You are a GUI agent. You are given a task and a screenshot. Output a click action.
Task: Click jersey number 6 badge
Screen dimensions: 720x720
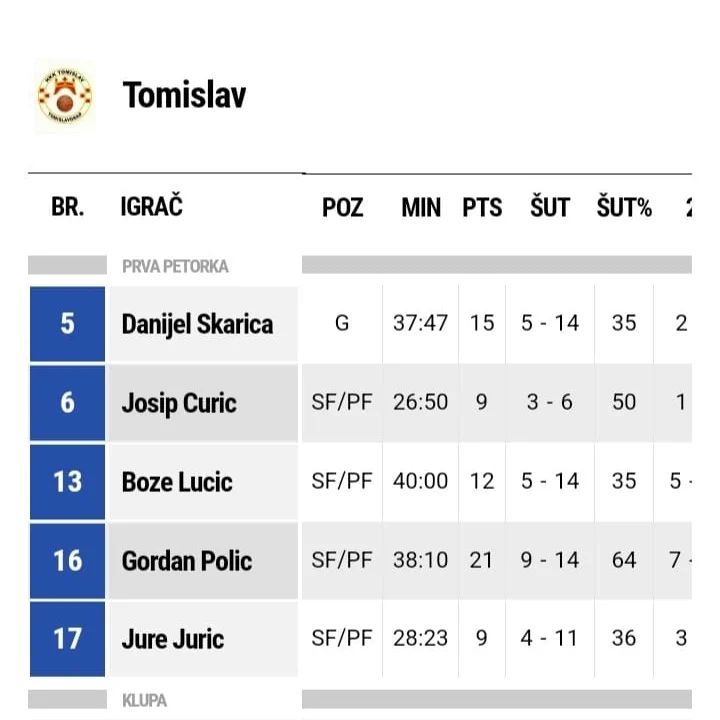pyautogui.click(x=67, y=403)
